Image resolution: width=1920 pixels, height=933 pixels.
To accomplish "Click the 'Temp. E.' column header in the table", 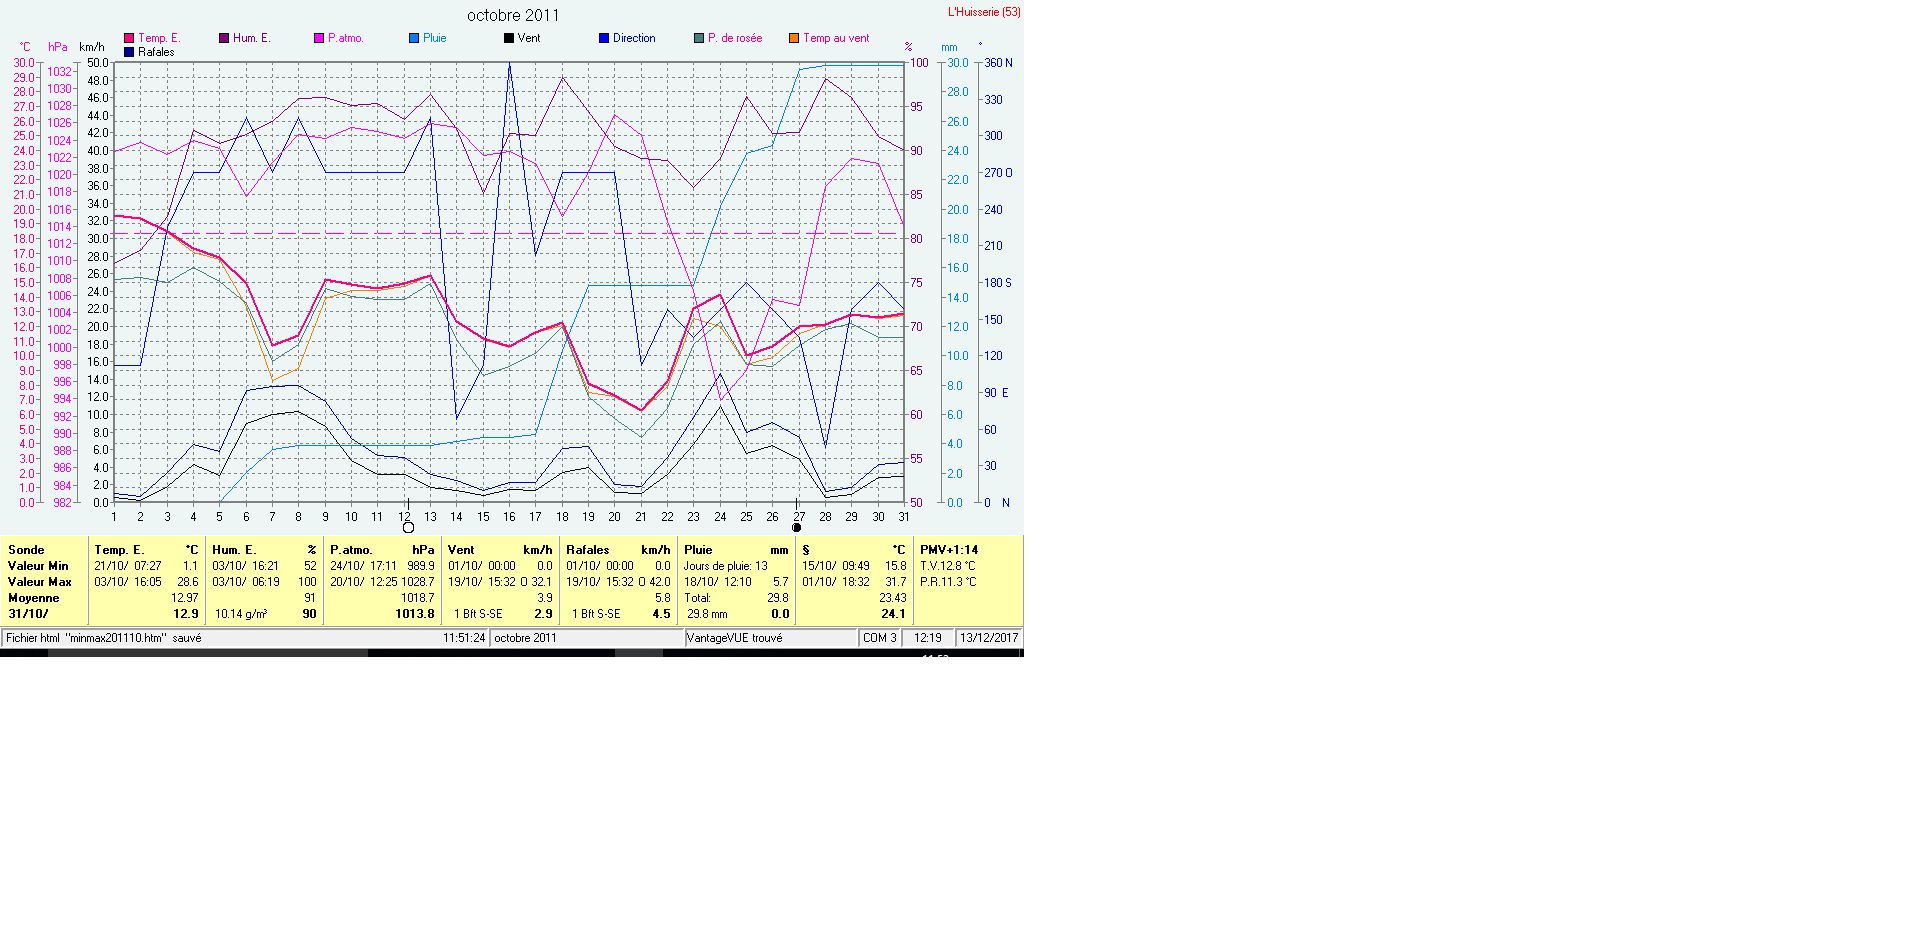I will tap(119, 550).
